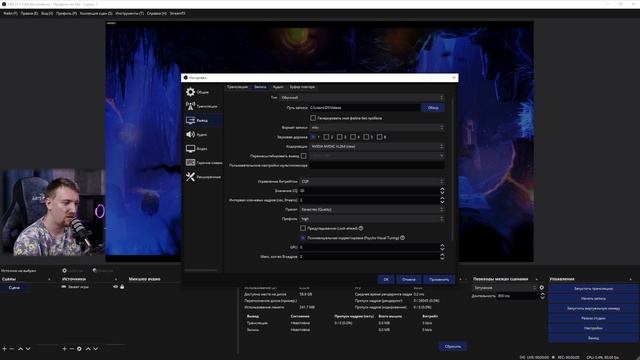This screenshot has width=640, height=360.
Task: Open the Tools (Инструменты) menu
Action: pos(129,13)
